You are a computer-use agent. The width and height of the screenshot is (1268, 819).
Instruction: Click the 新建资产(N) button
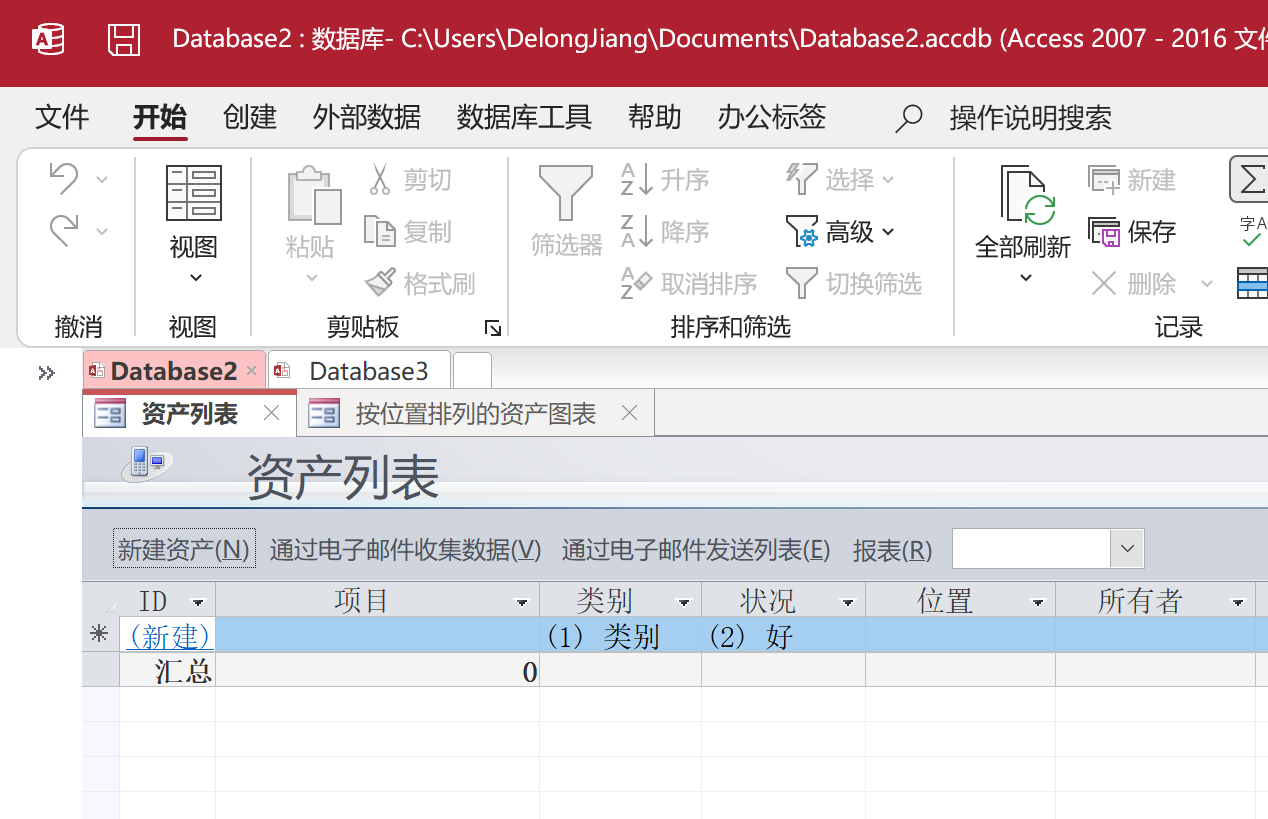(x=184, y=549)
